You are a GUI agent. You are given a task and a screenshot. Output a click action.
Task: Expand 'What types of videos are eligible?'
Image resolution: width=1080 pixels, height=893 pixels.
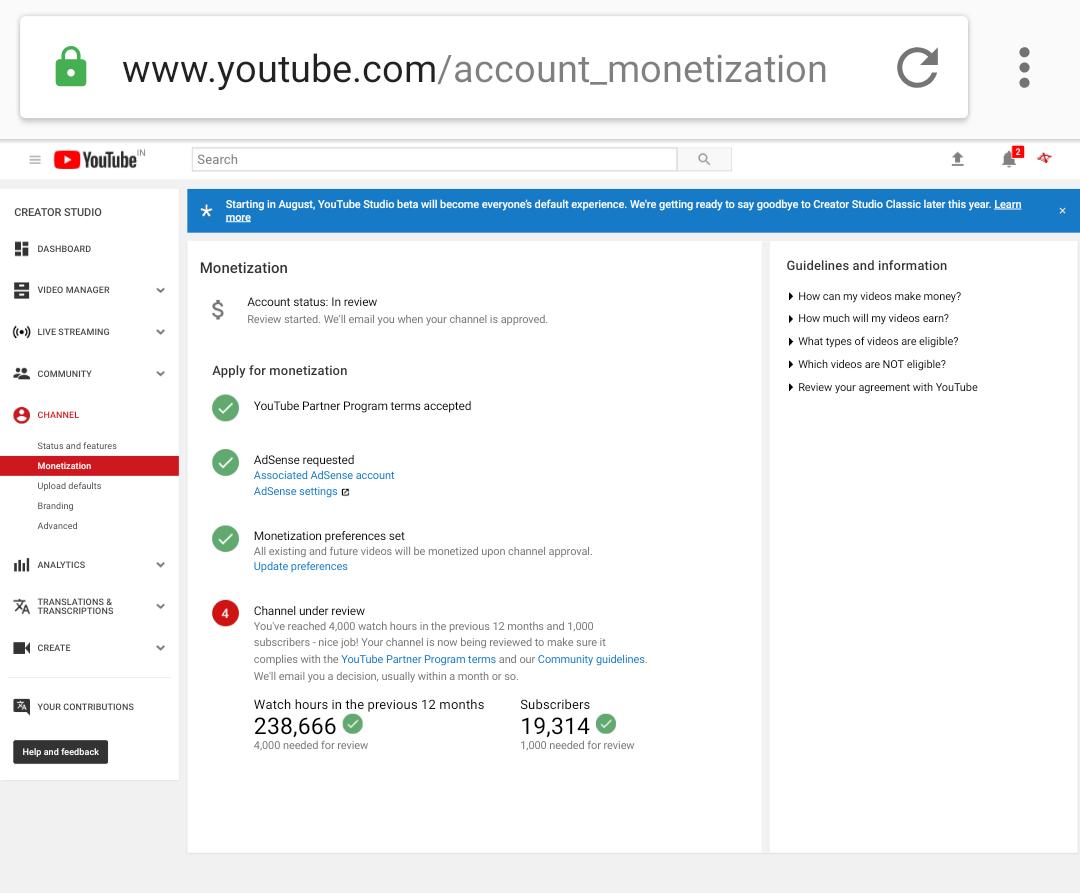[873, 342]
